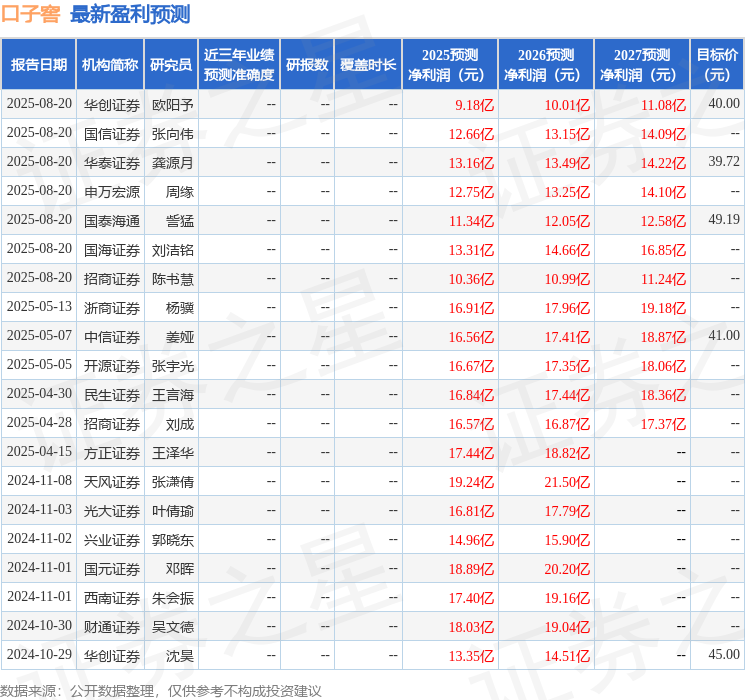This screenshot has height=700, width=745.
Task: Click analyst name 张宇光
Action: coord(172,366)
